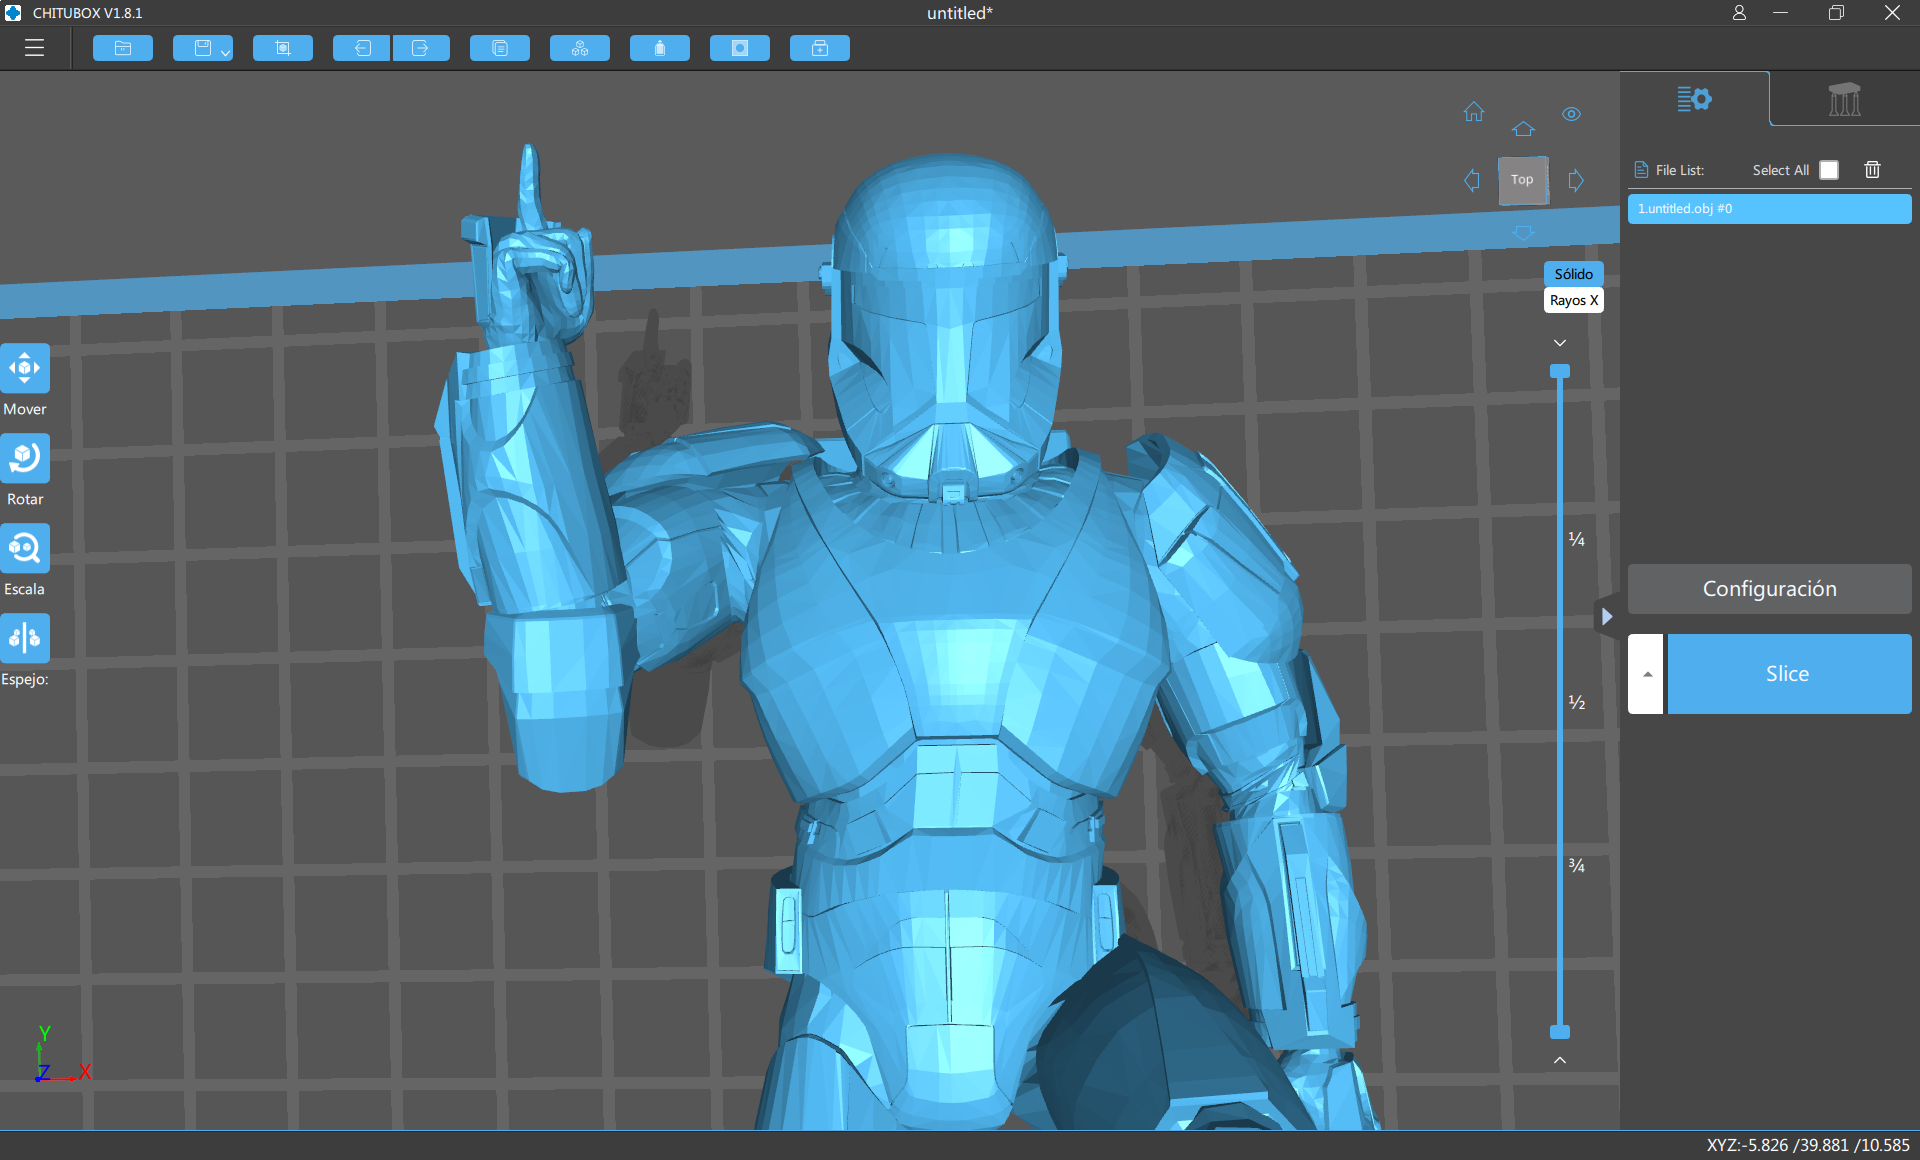Select the Espejo mirror tool
This screenshot has width=1920, height=1160.
pyautogui.click(x=25, y=639)
